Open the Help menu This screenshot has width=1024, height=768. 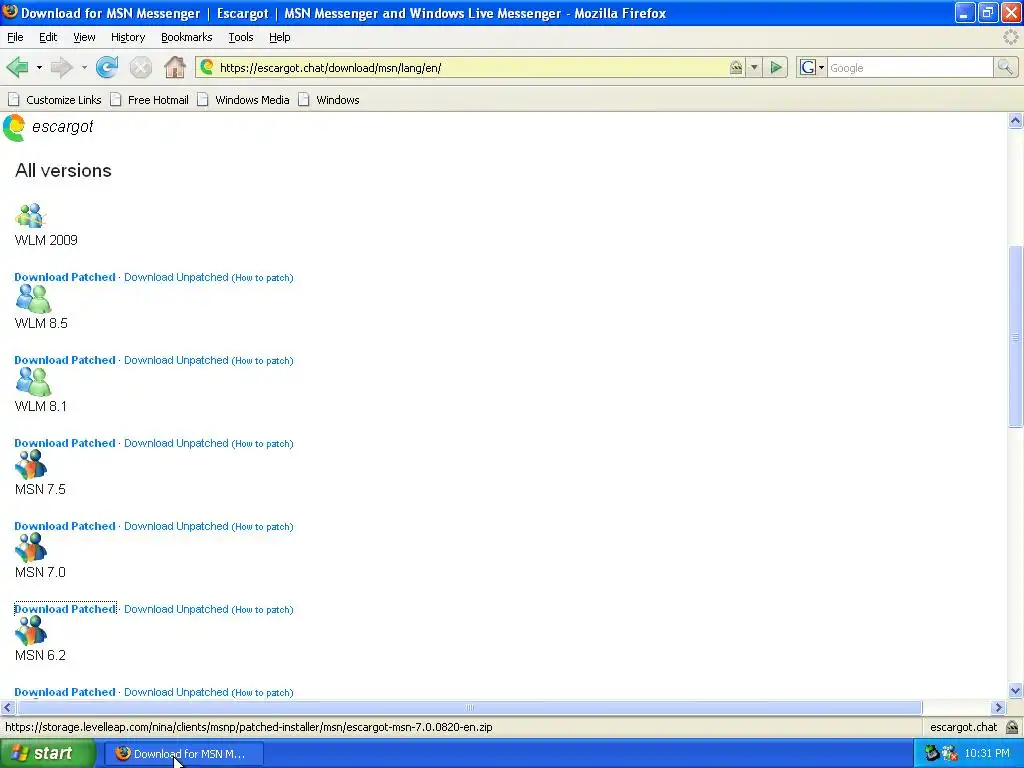(280, 37)
